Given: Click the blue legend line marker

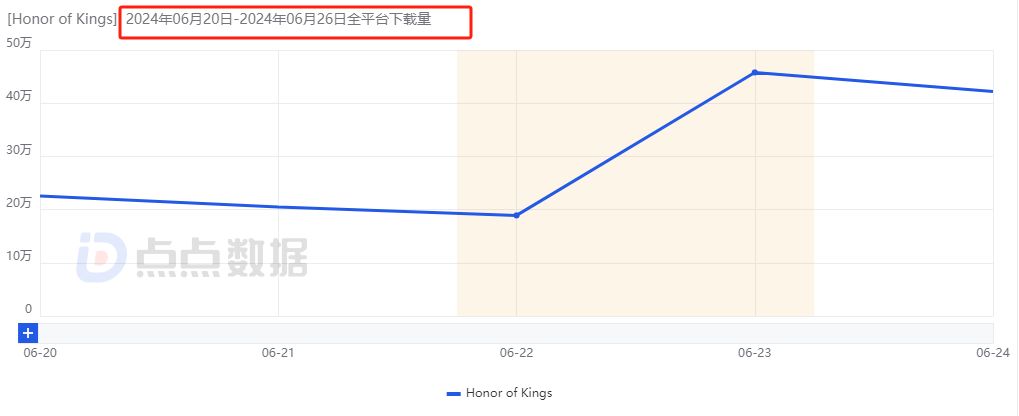Looking at the screenshot, I should (453, 393).
